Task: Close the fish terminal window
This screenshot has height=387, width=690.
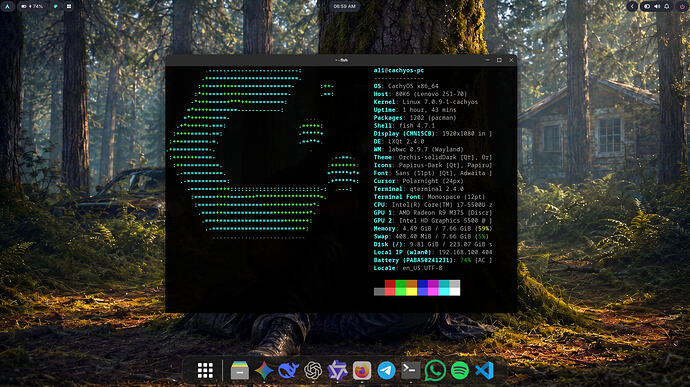Action: tap(511, 60)
